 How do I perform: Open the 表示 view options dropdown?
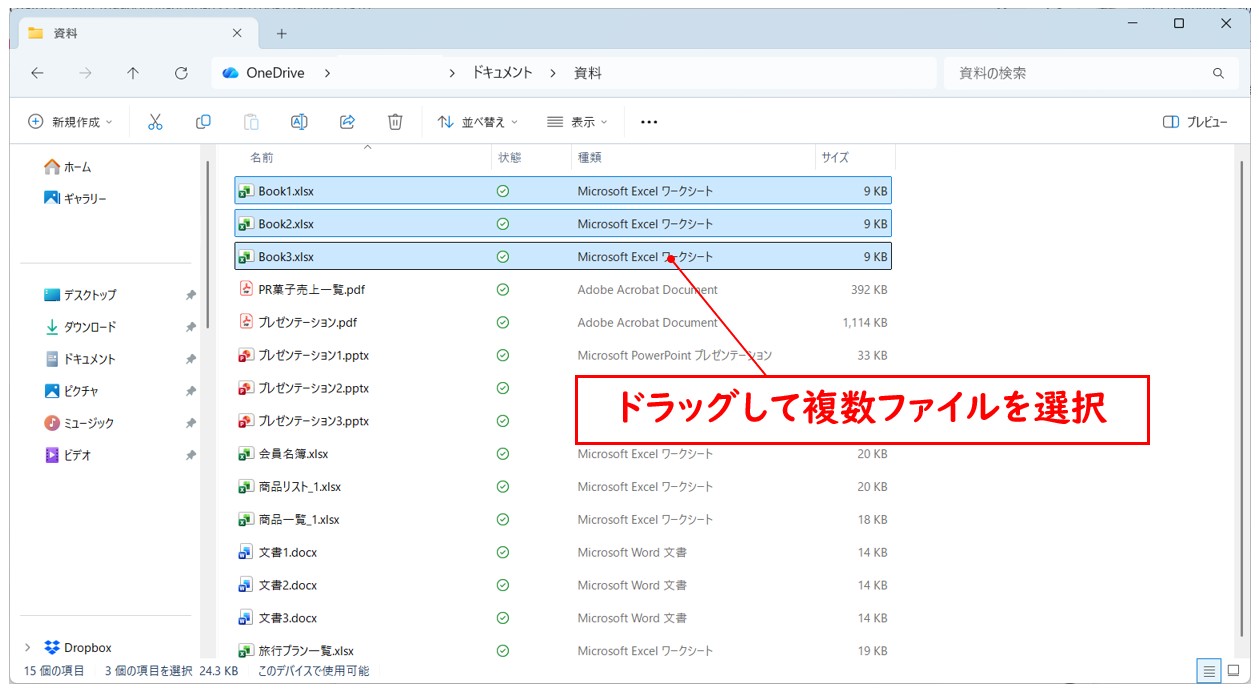pos(576,121)
